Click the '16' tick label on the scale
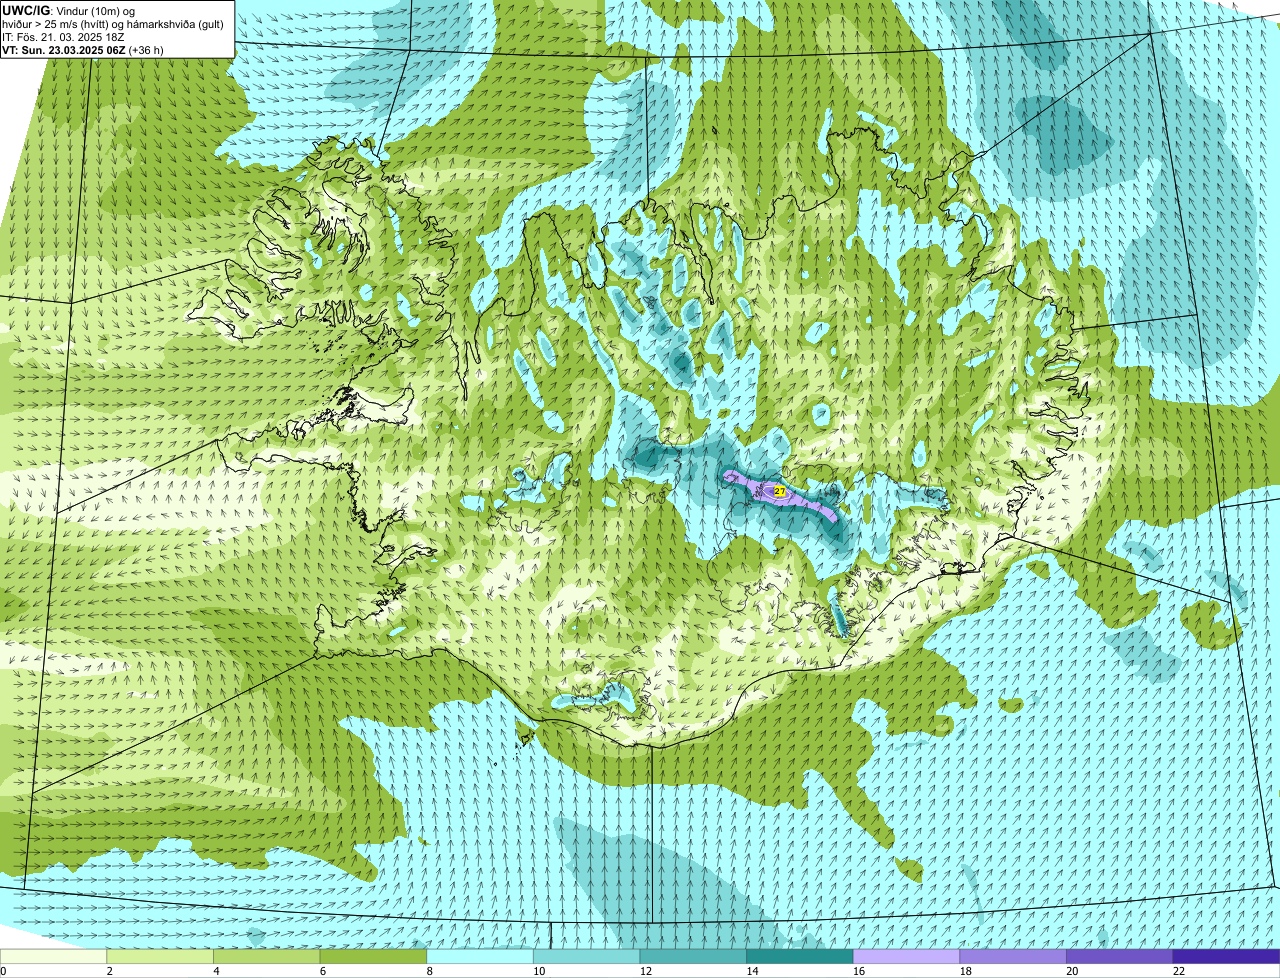This screenshot has width=1280, height=978. point(859,971)
